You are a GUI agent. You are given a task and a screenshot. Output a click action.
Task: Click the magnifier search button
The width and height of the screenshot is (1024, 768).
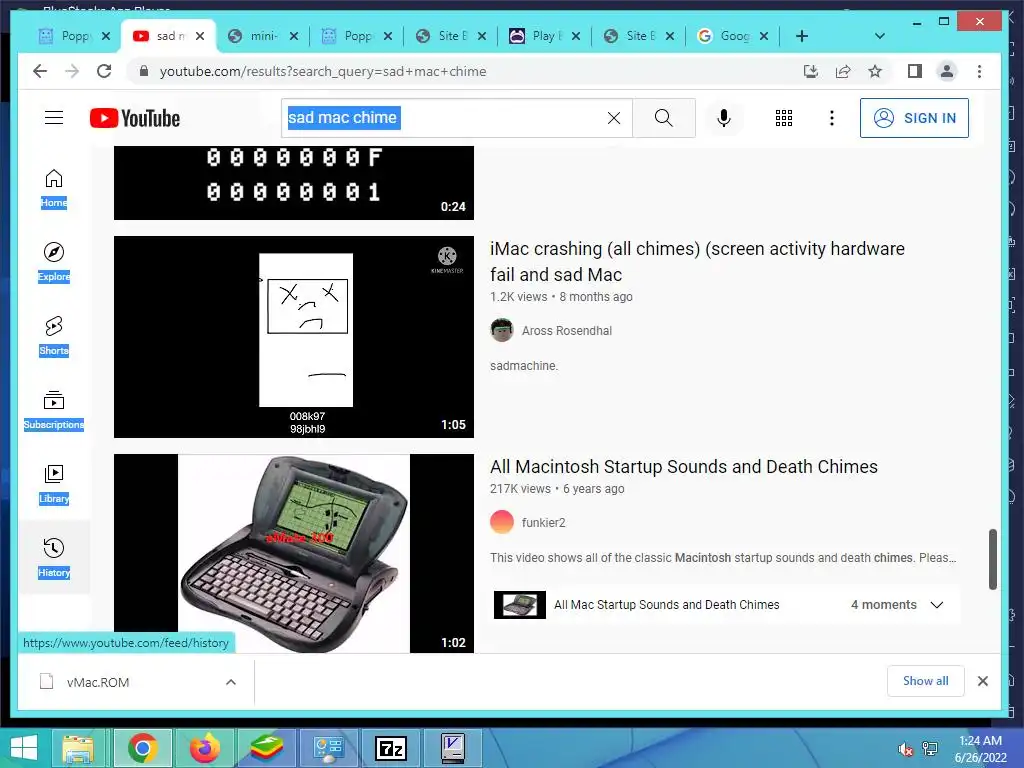click(664, 118)
